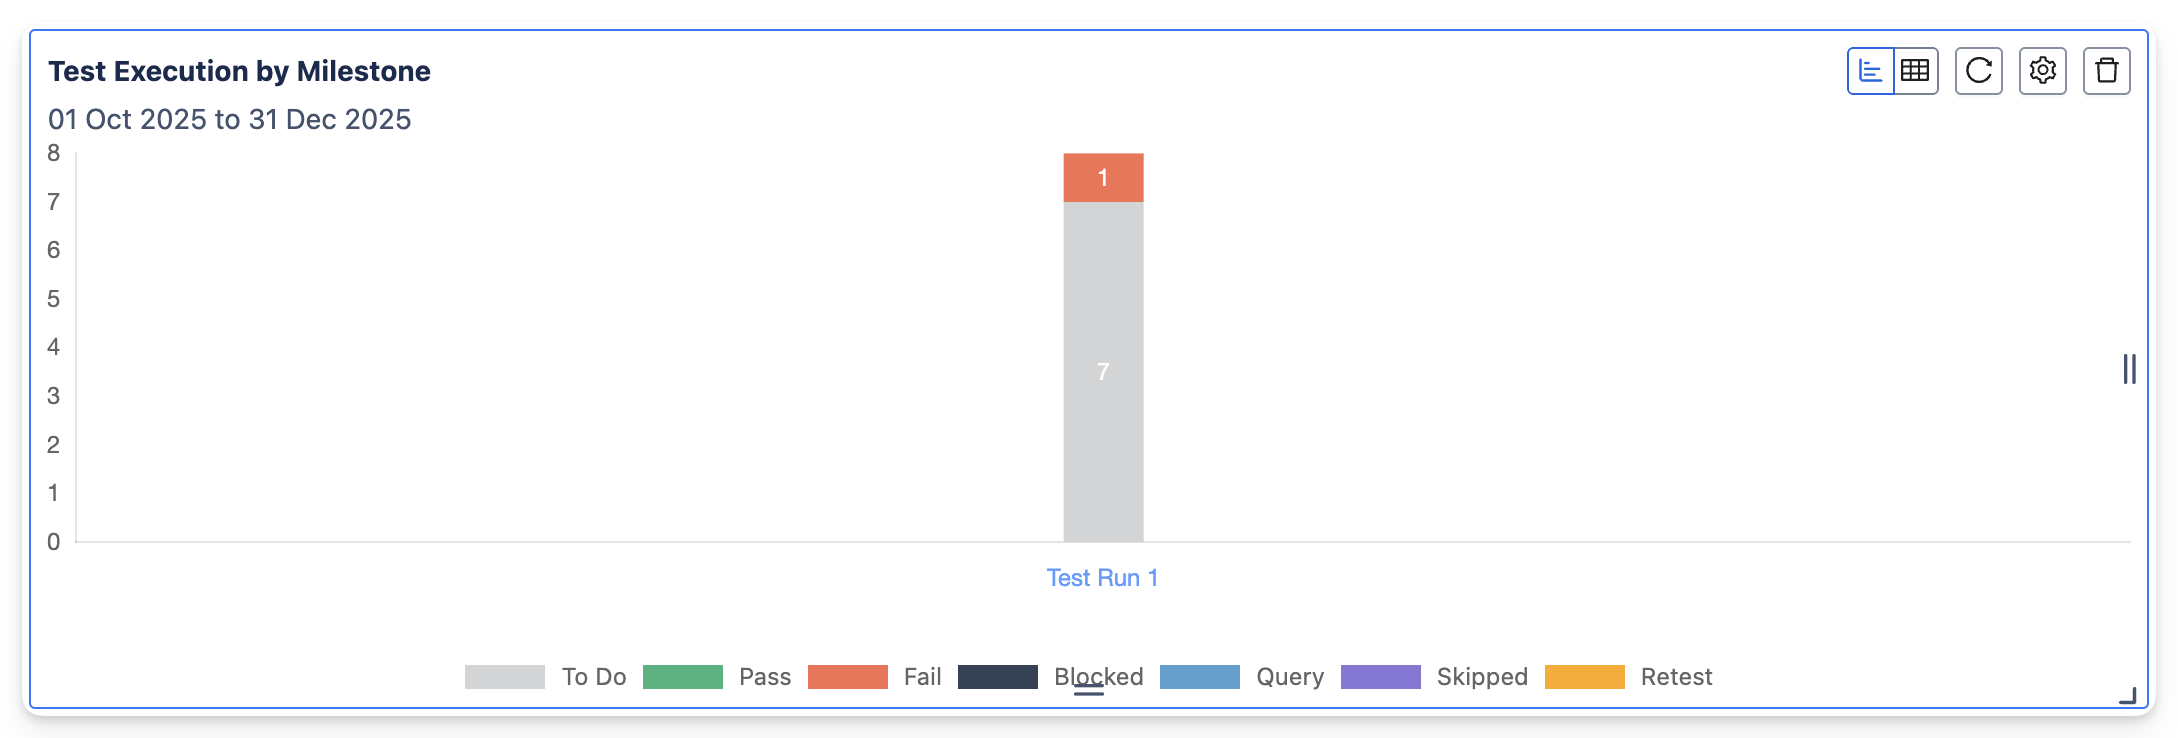
Task: Click the bottom-right corner resize handle
Action: (2127, 696)
